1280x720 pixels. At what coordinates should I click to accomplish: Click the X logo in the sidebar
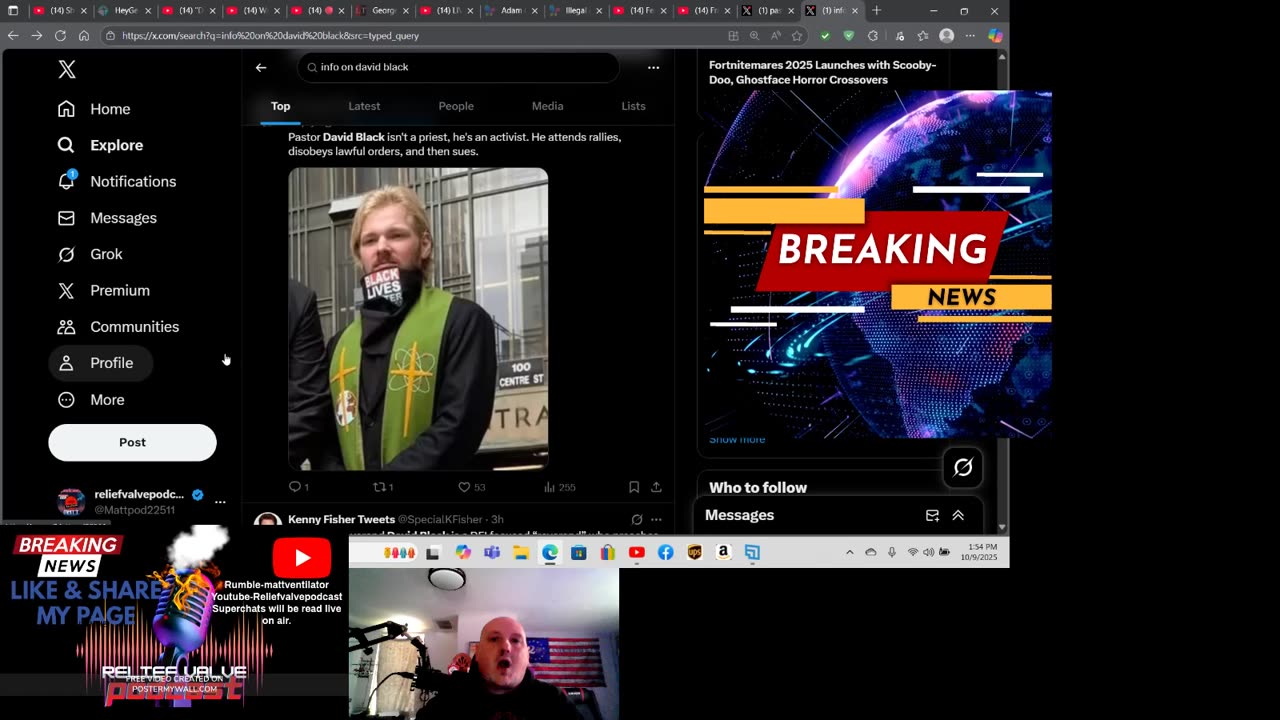67,70
